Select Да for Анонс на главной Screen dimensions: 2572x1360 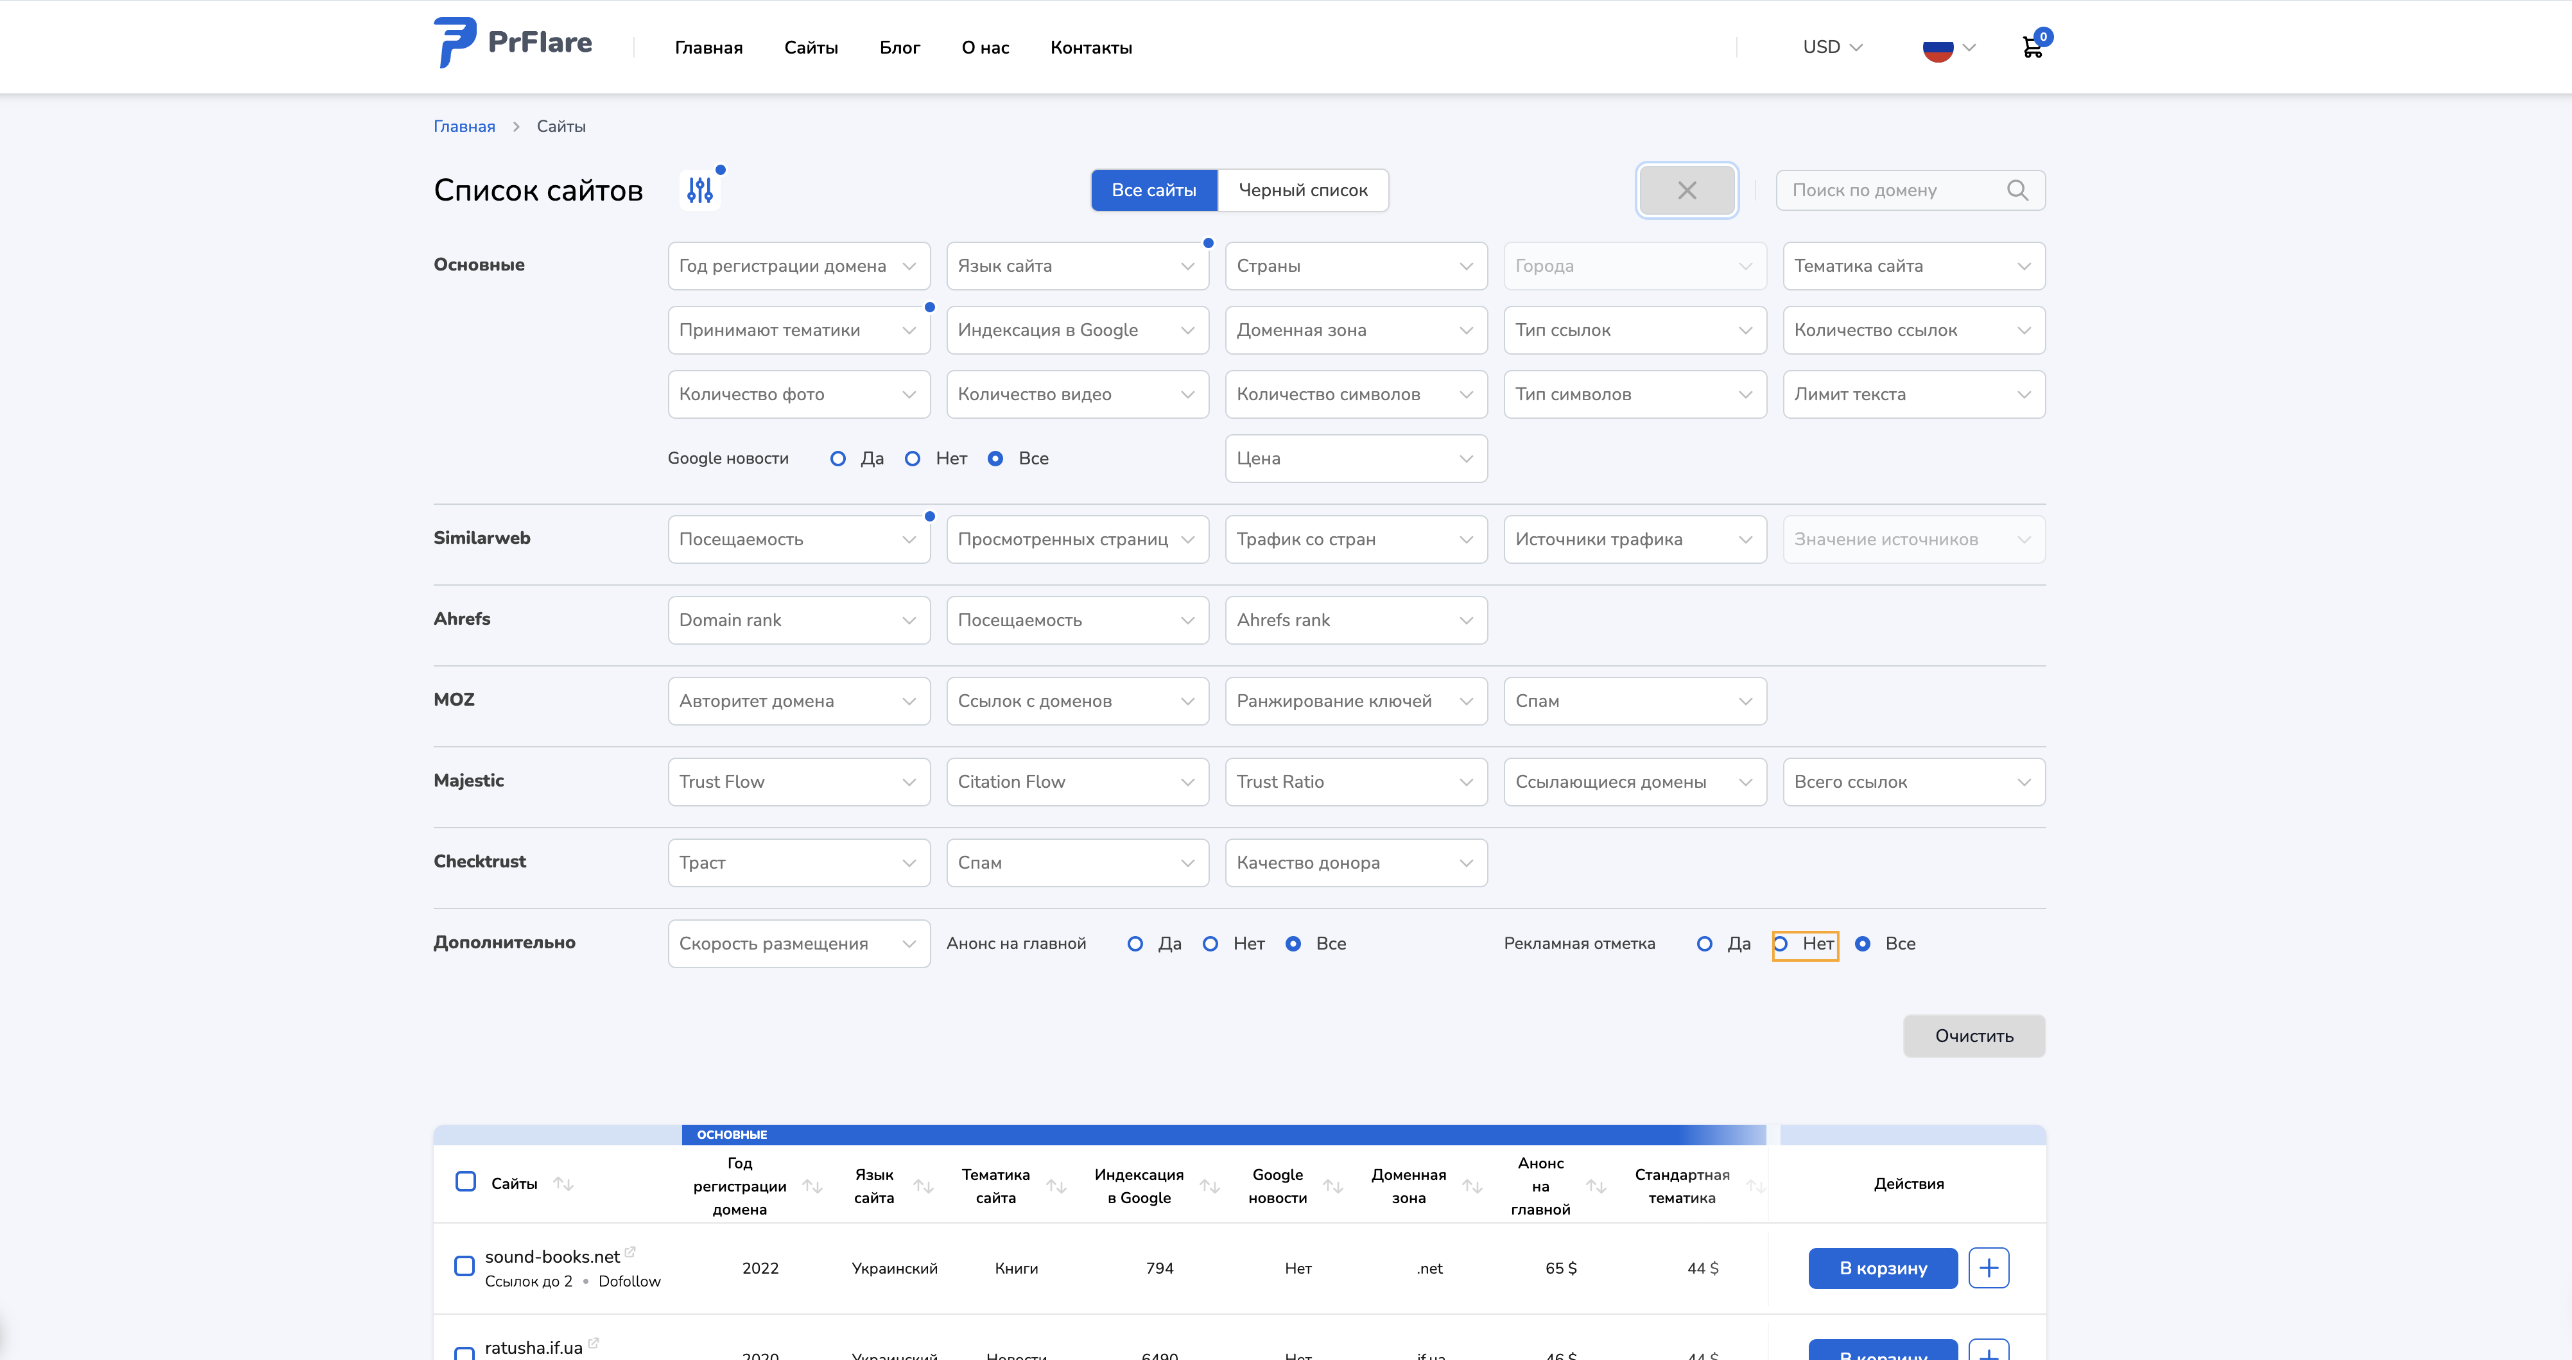(1135, 943)
